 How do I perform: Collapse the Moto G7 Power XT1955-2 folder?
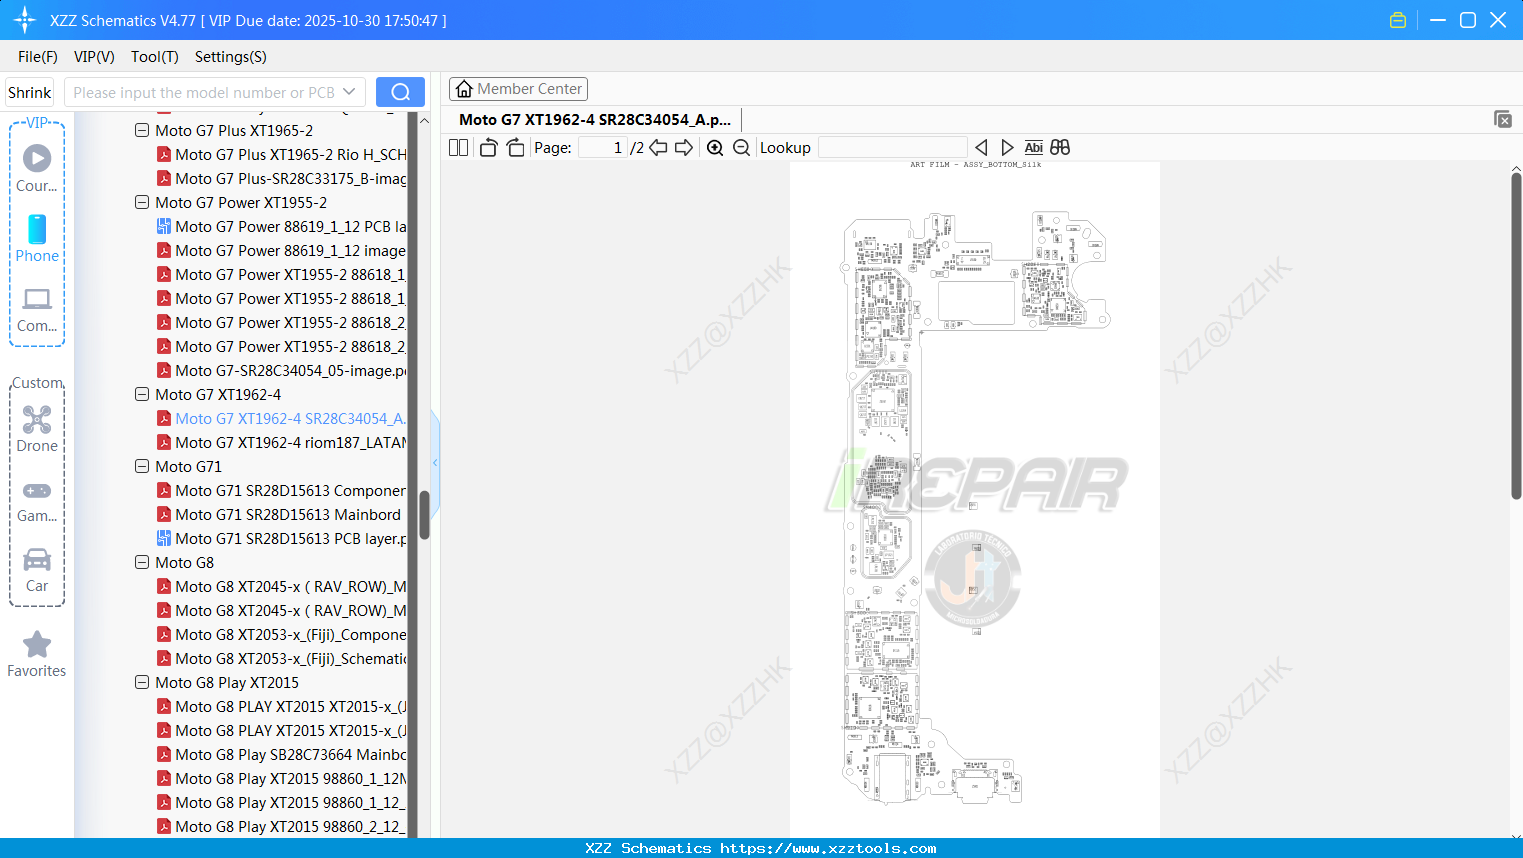click(x=142, y=203)
